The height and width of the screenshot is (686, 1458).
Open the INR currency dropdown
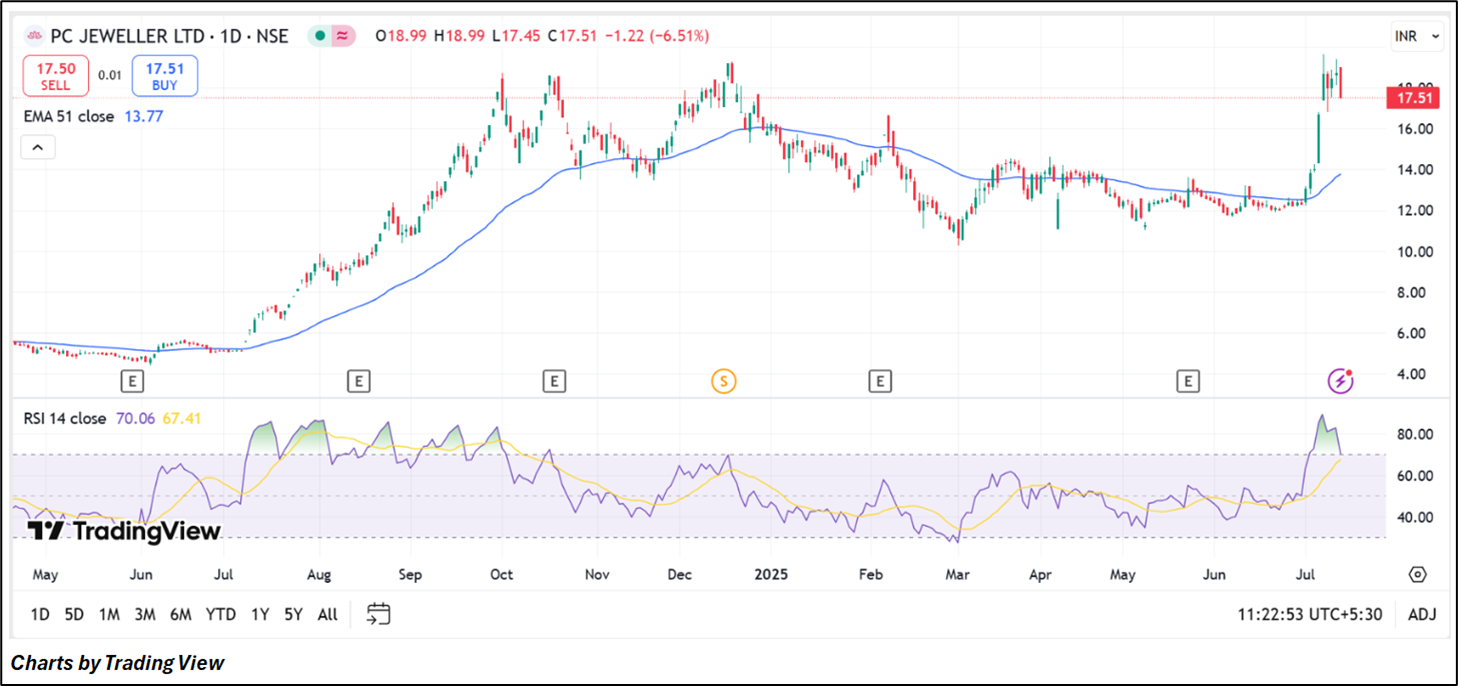(x=1416, y=36)
